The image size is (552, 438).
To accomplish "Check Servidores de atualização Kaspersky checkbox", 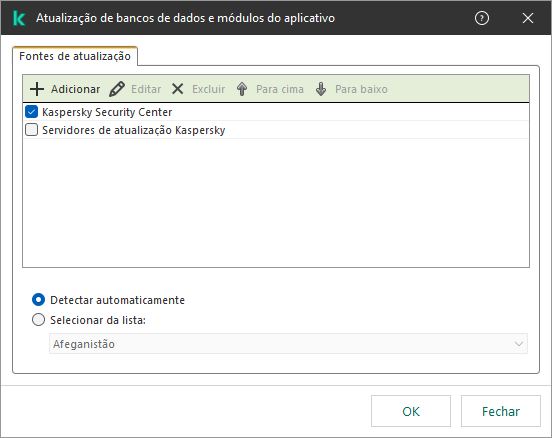I will coord(31,130).
